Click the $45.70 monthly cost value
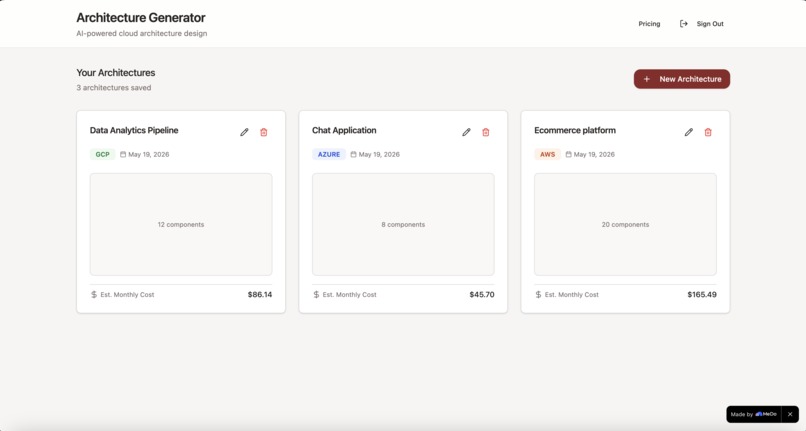 point(482,295)
